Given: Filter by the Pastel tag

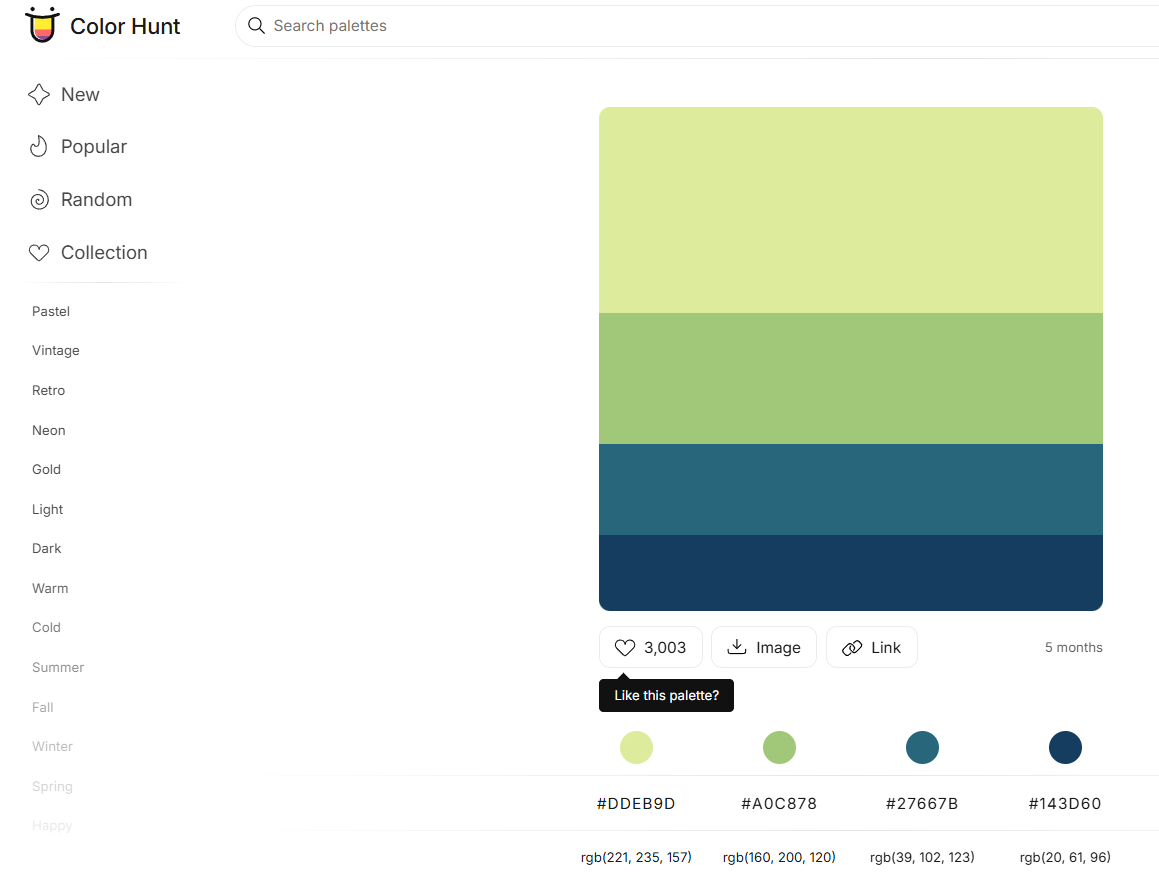Looking at the screenshot, I should (x=51, y=311).
